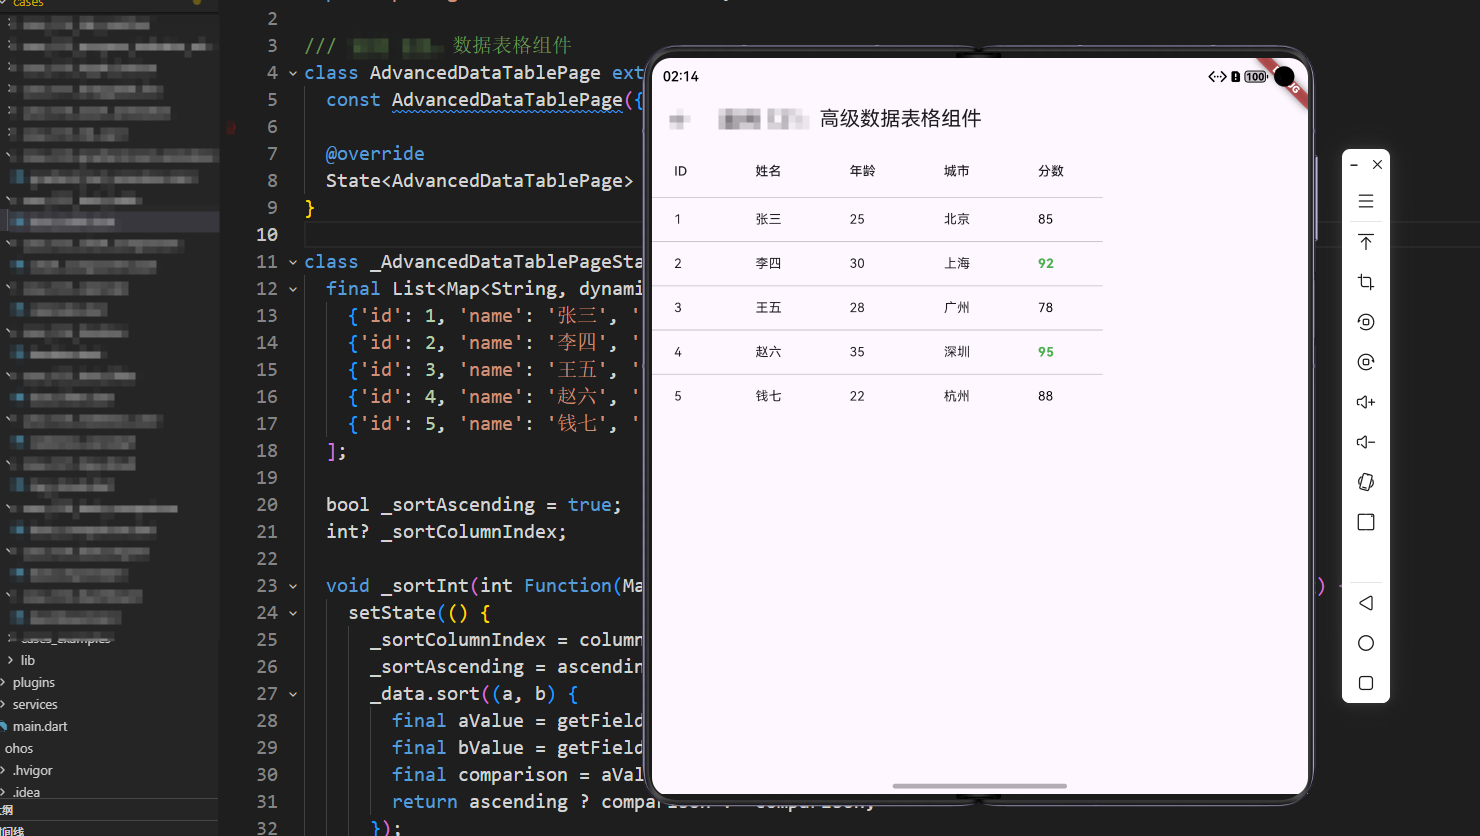
Task: Sort the table by the 姓名 column header
Action: (x=768, y=171)
